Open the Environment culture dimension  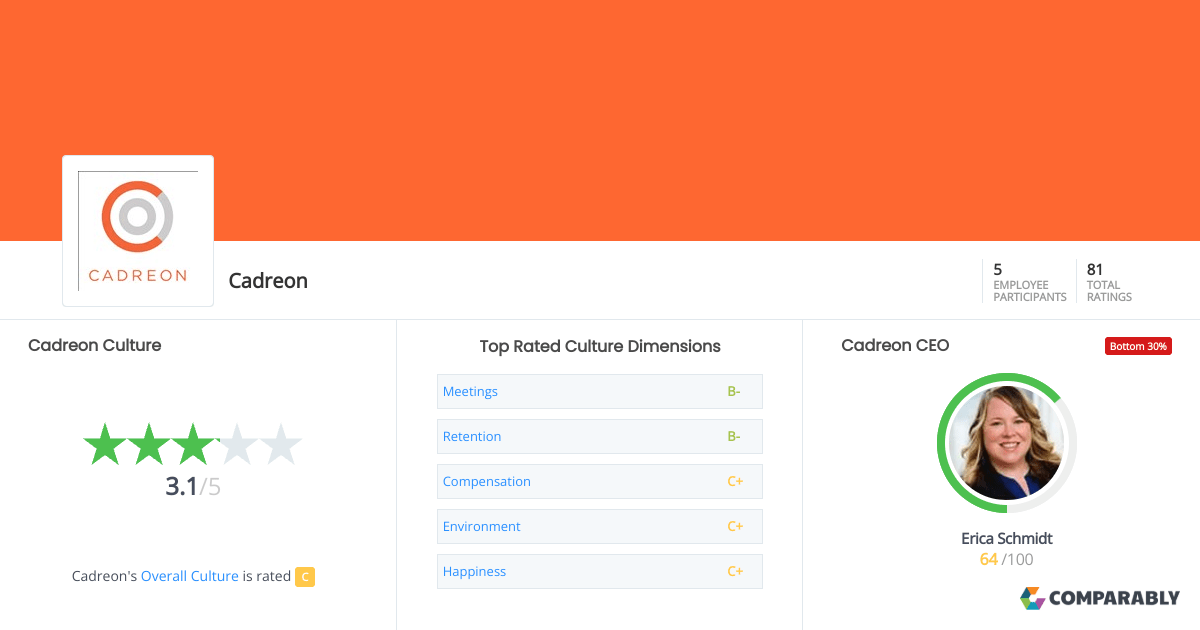600,526
